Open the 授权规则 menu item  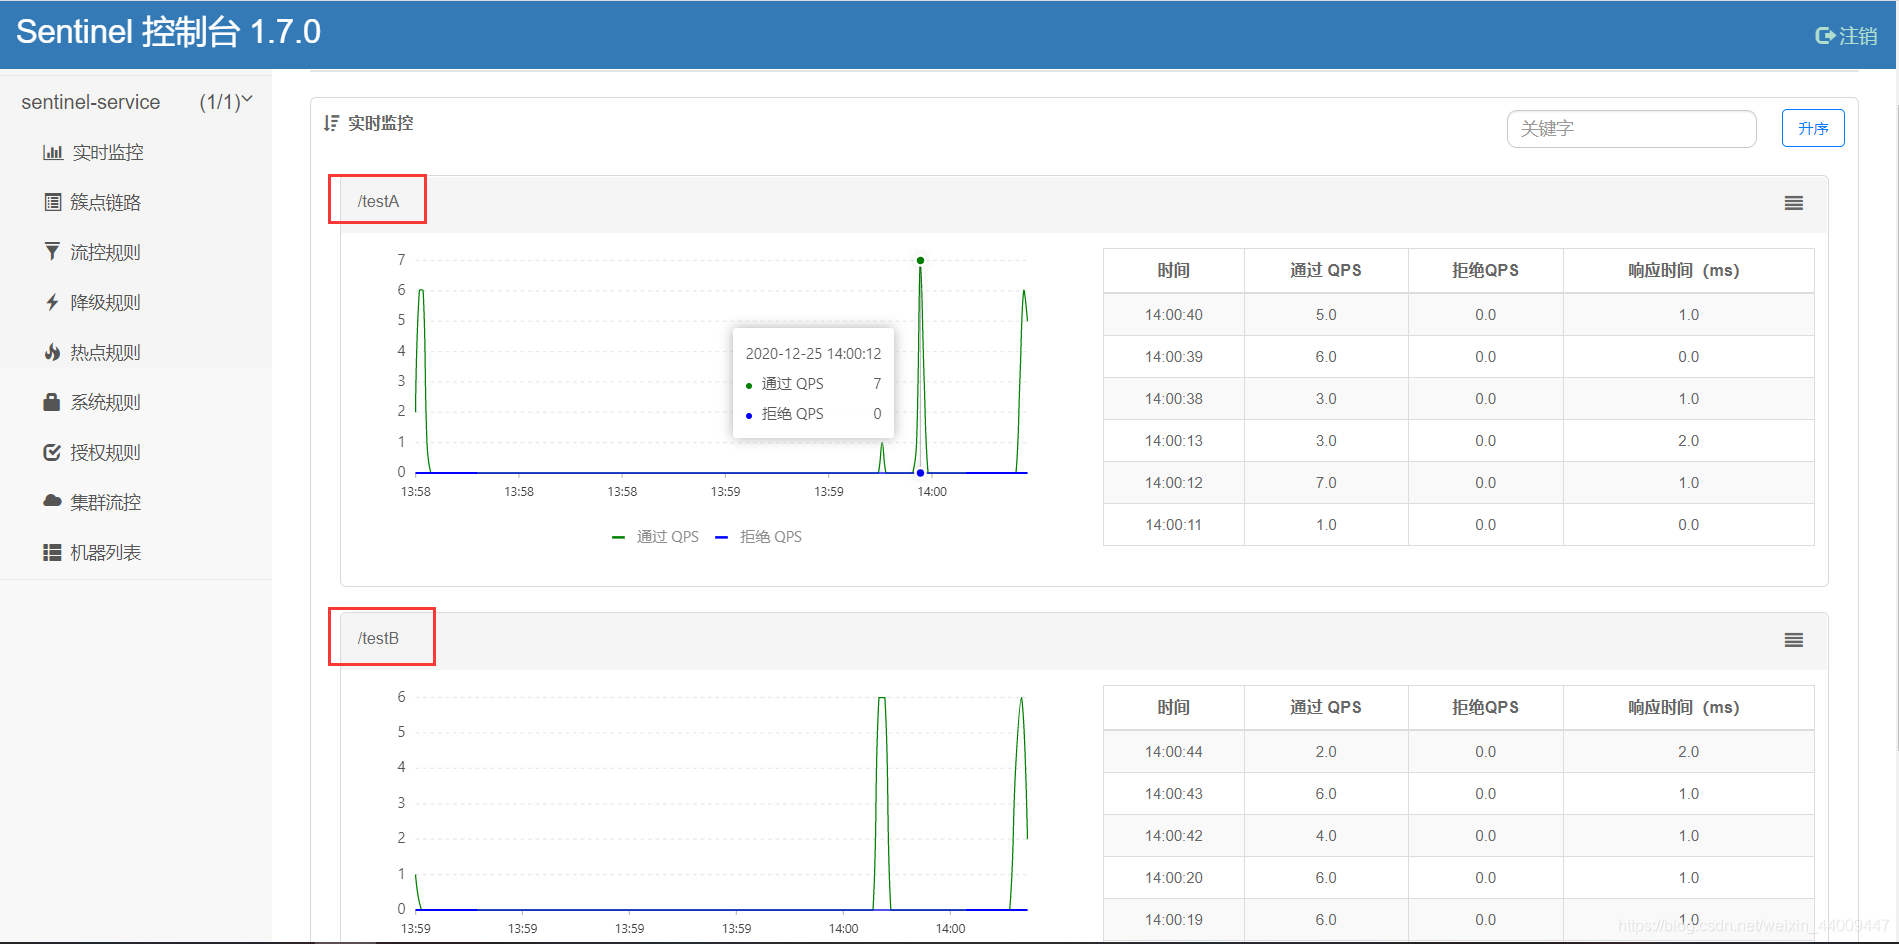(x=105, y=452)
